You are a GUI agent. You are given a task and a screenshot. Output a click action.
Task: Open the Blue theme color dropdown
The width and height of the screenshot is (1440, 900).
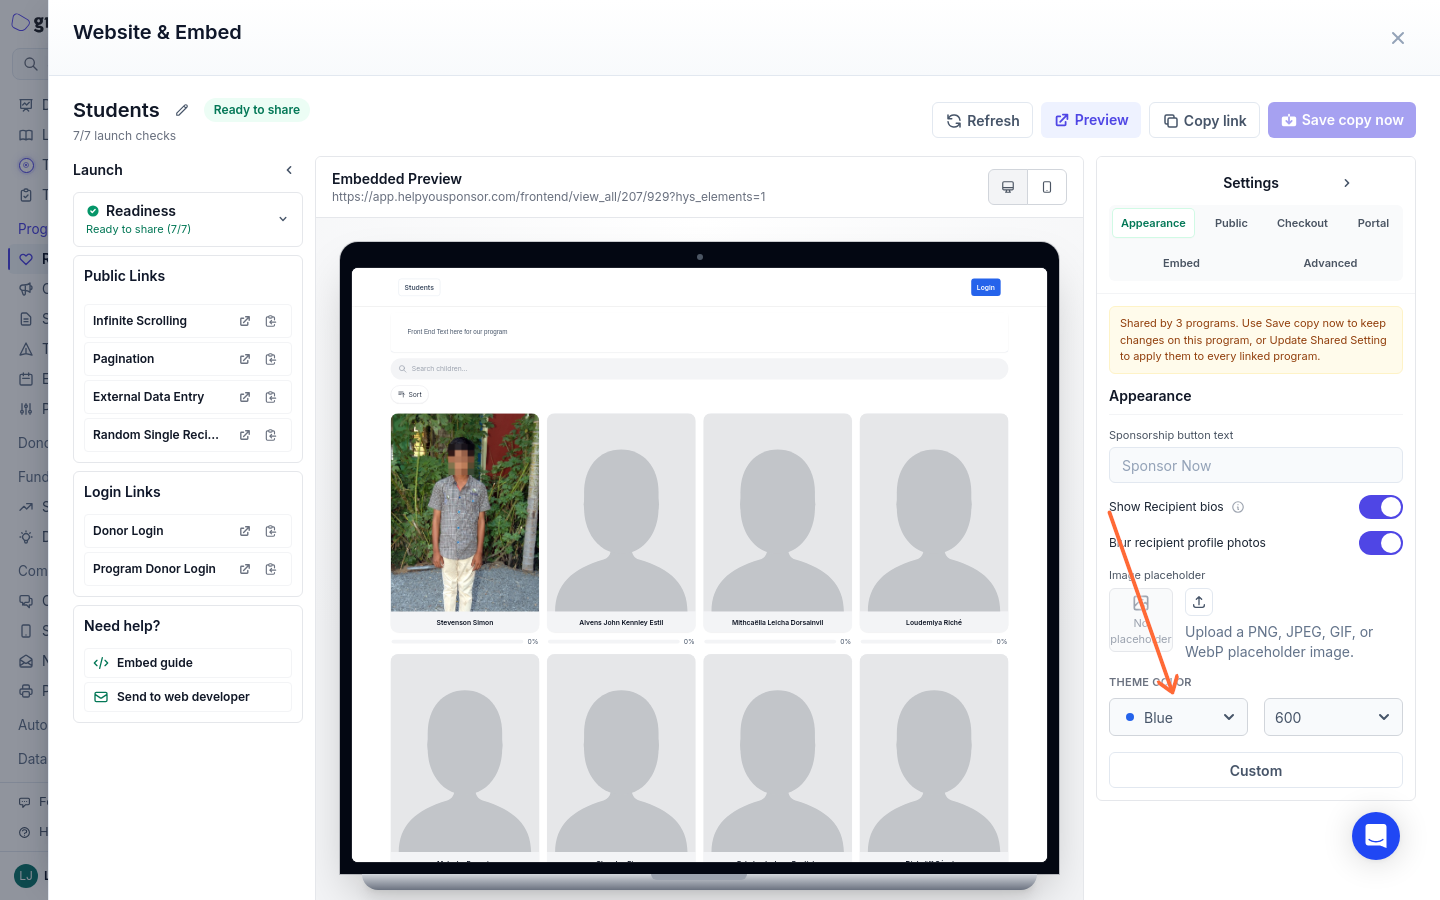click(x=1178, y=717)
